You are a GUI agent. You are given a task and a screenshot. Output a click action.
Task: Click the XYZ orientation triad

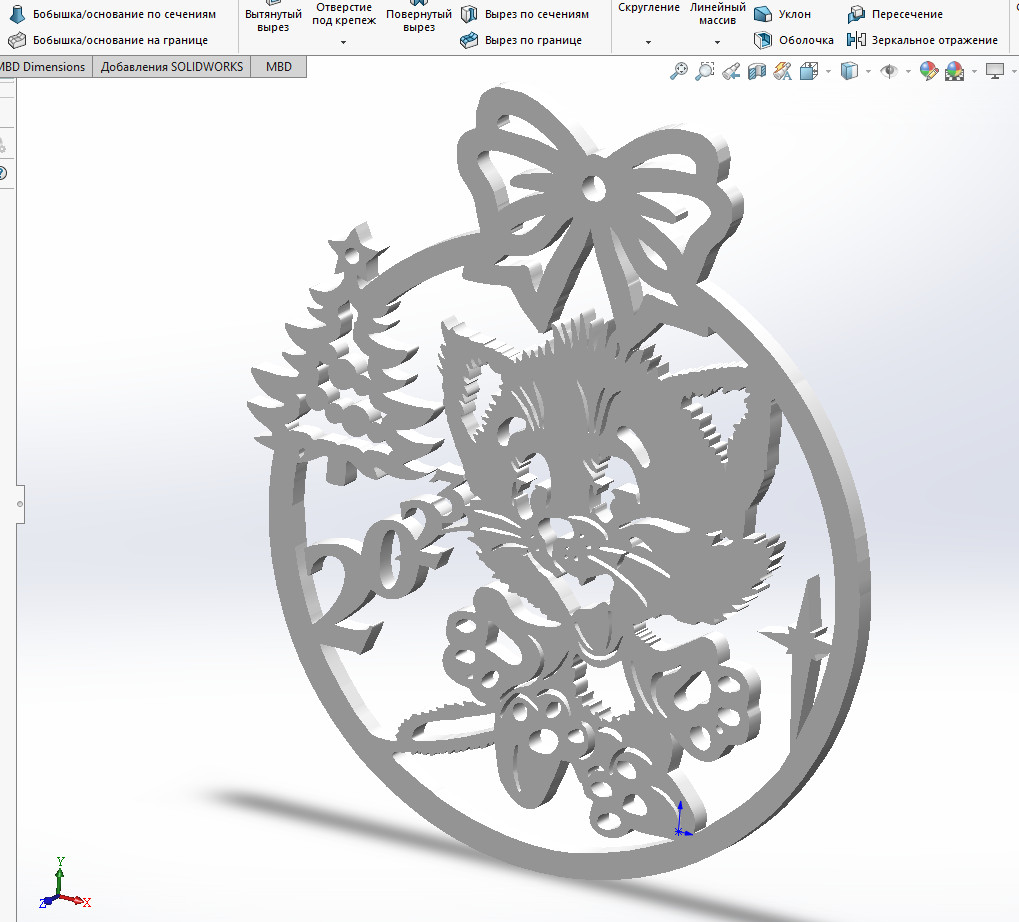point(64,884)
